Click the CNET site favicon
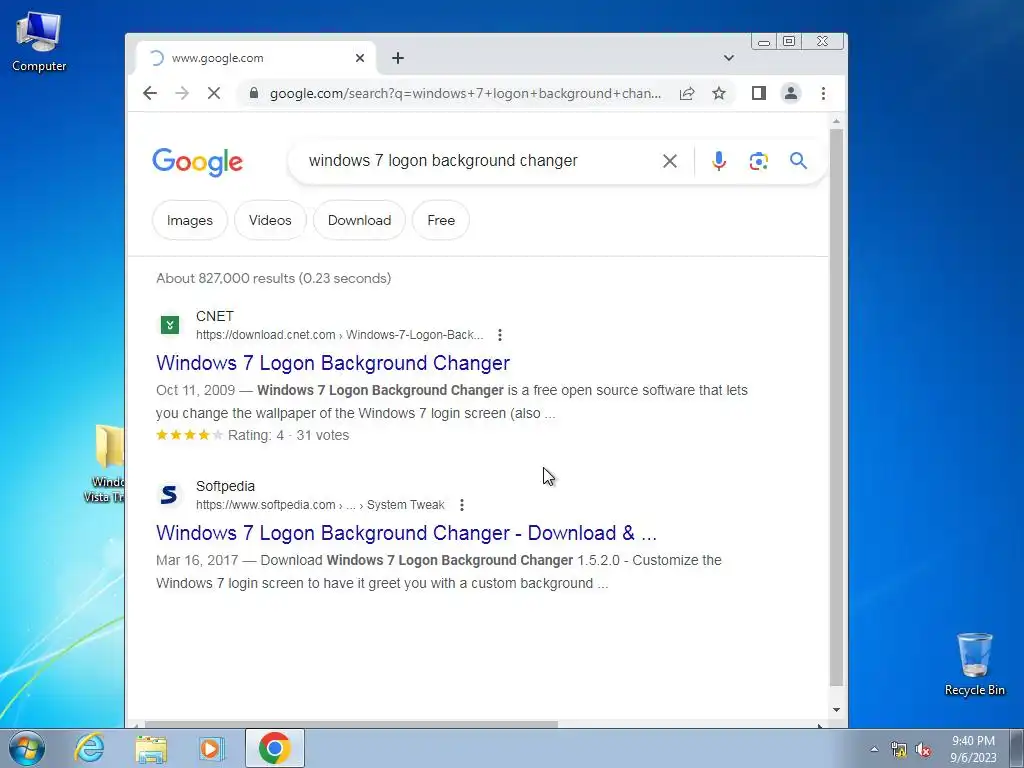The height and width of the screenshot is (768, 1024). coord(170,325)
